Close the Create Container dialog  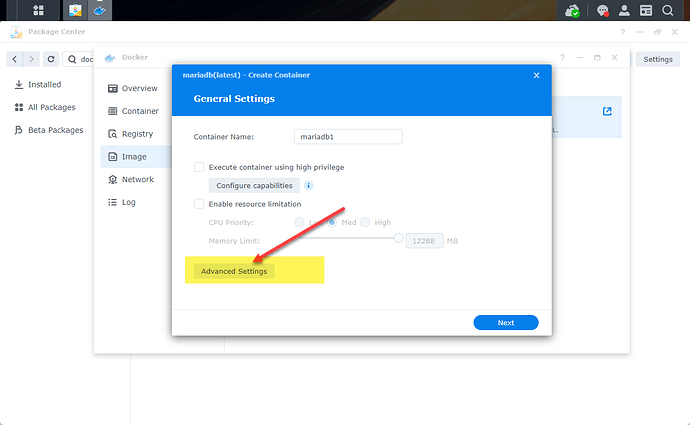point(536,75)
